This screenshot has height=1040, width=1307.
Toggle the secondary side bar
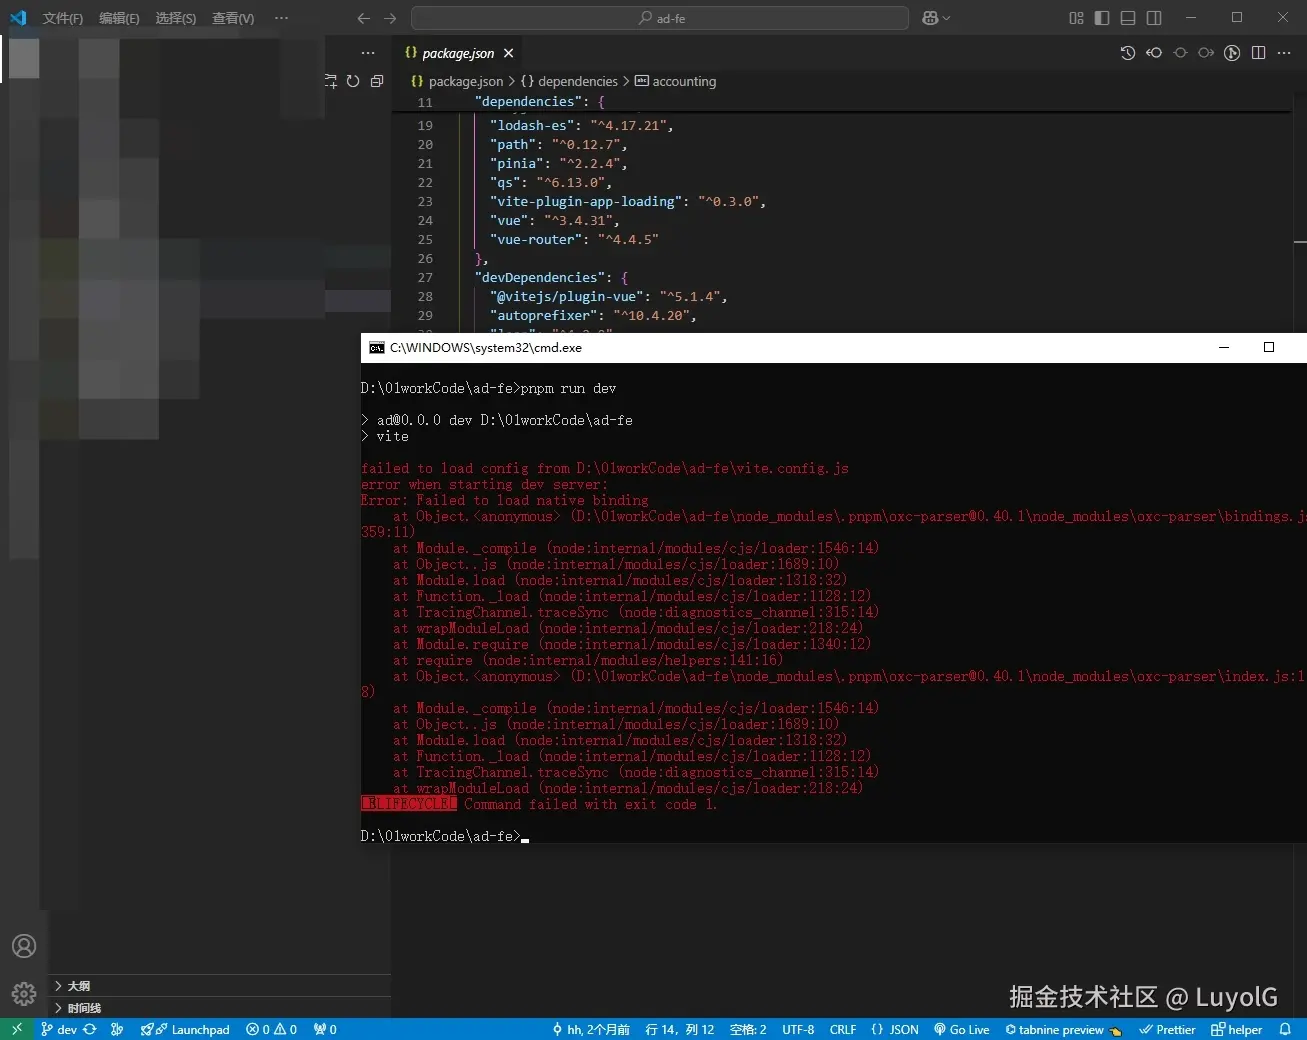[x=1154, y=18]
